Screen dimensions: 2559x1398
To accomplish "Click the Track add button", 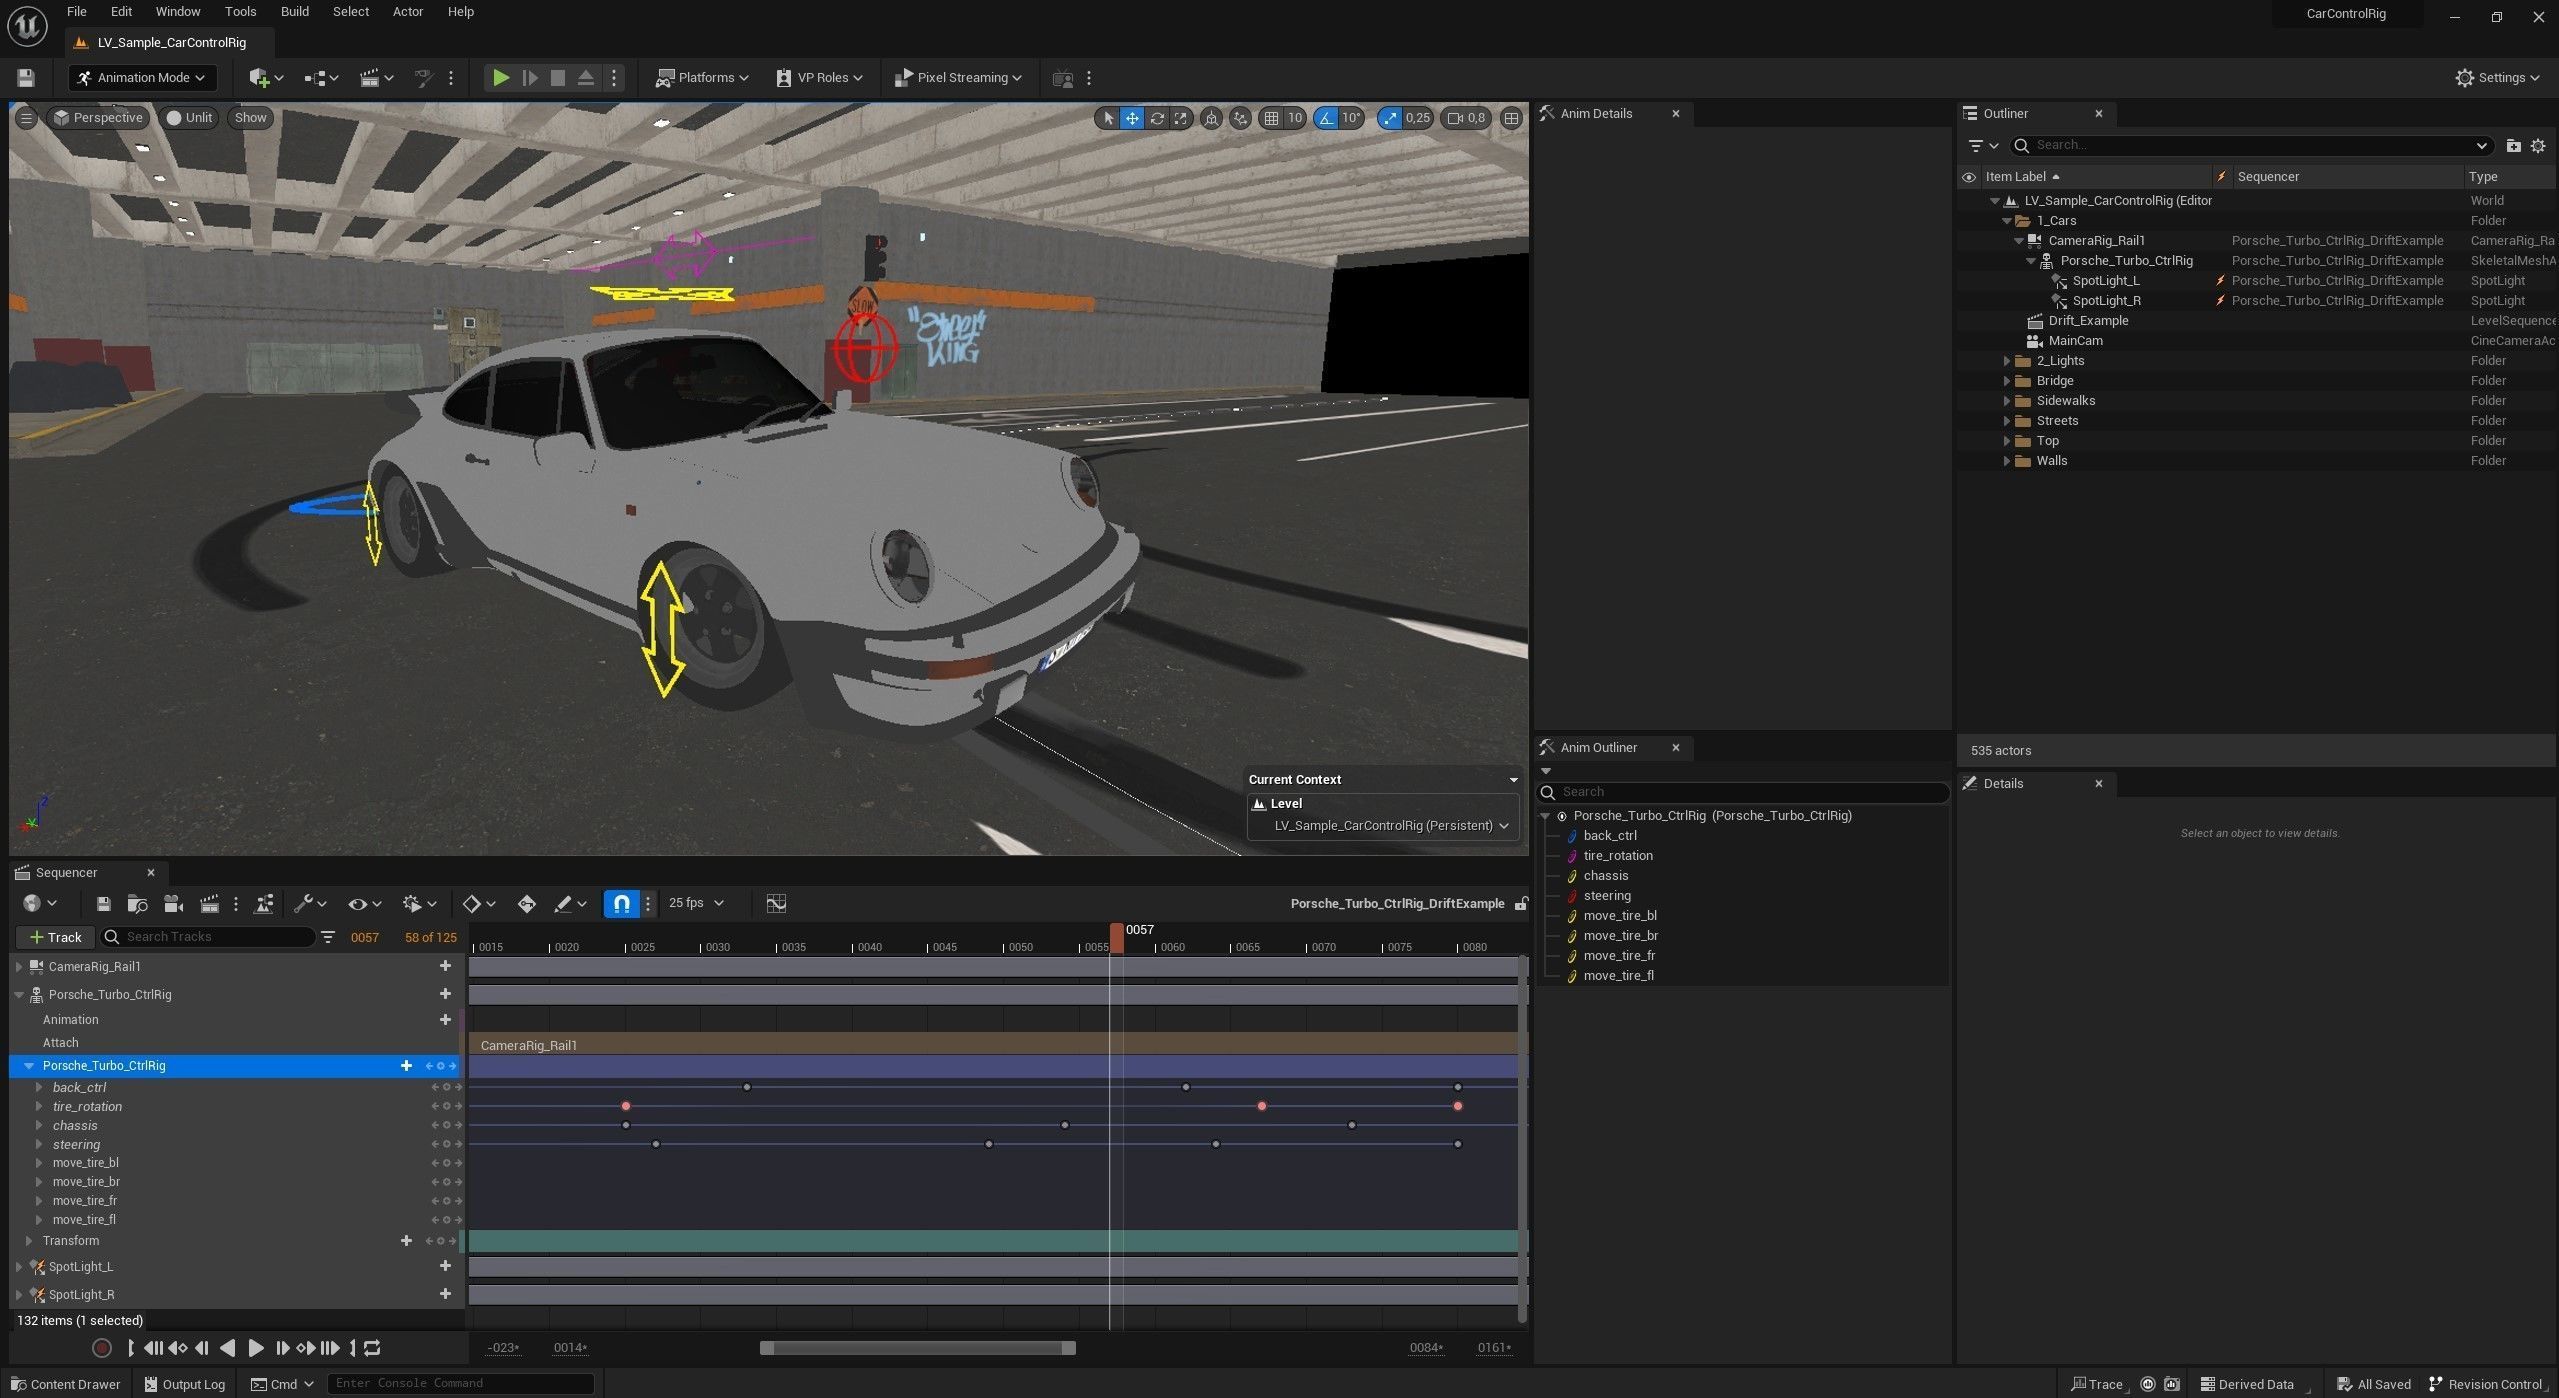I will (x=56, y=937).
